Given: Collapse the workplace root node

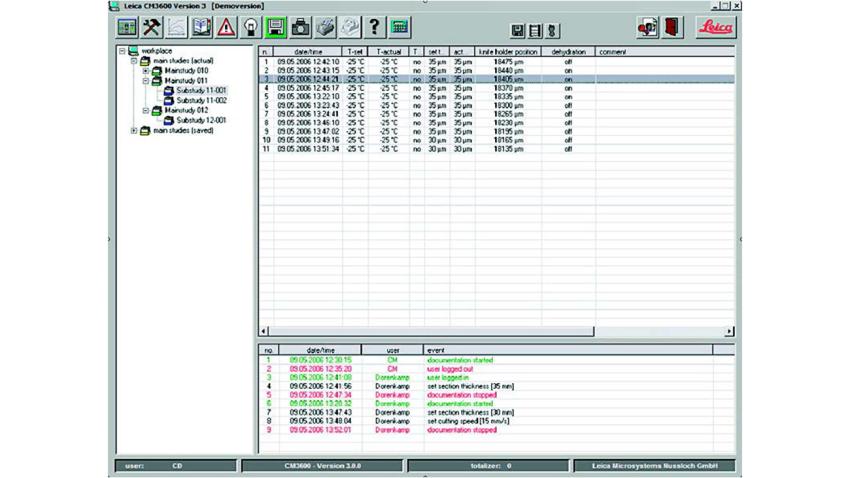Looking at the screenshot, I should (123, 51).
